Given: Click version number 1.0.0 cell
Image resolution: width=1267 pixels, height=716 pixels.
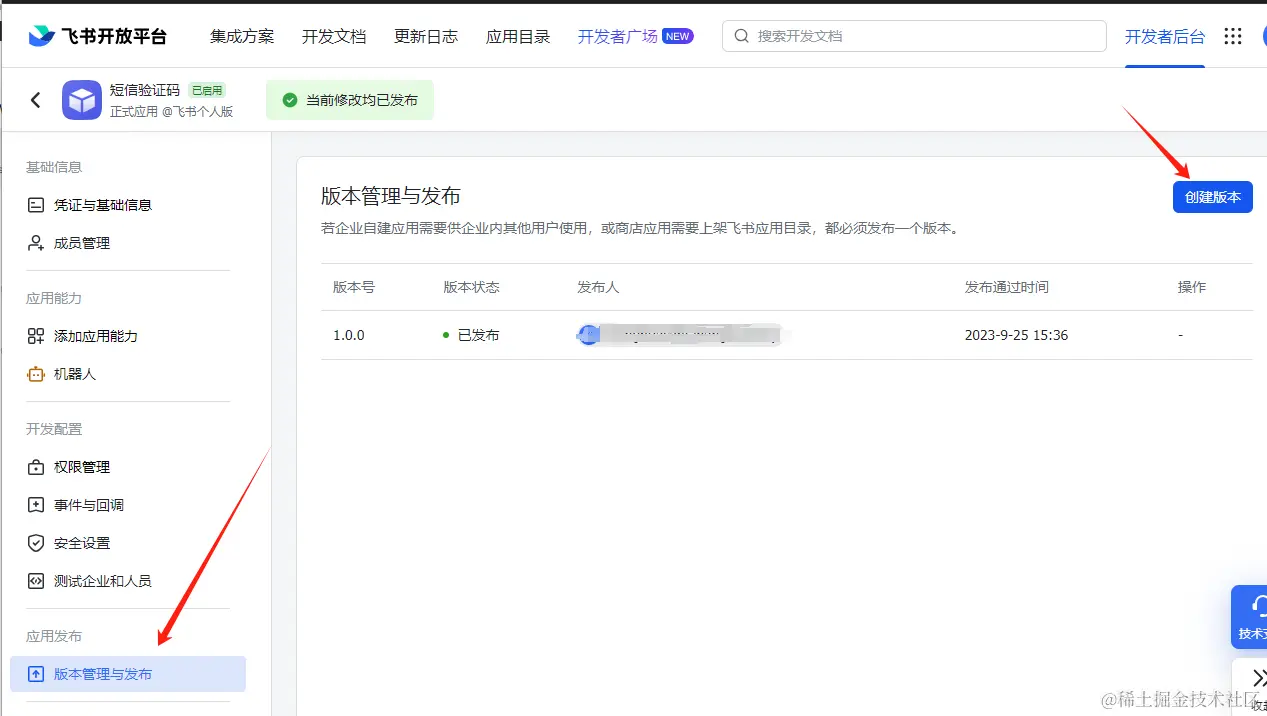Looking at the screenshot, I should [x=349, y=335].
